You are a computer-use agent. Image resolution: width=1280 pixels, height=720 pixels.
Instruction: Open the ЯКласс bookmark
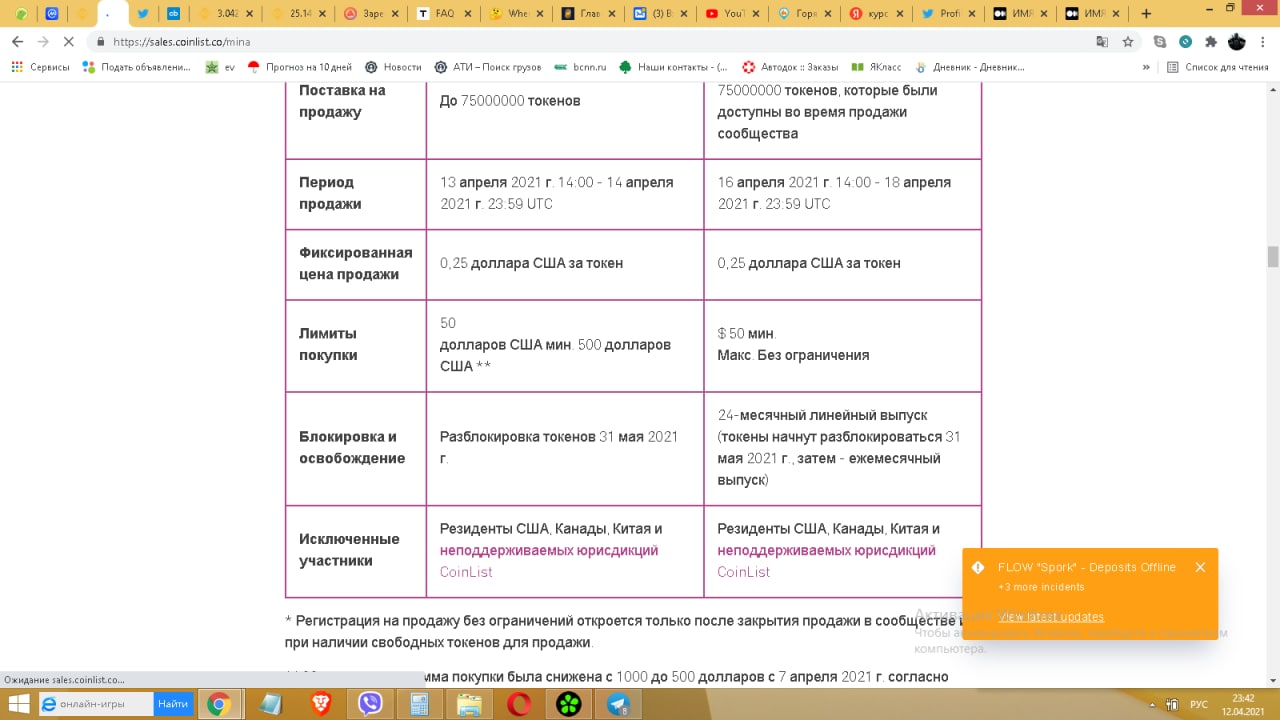coord(876,67)
